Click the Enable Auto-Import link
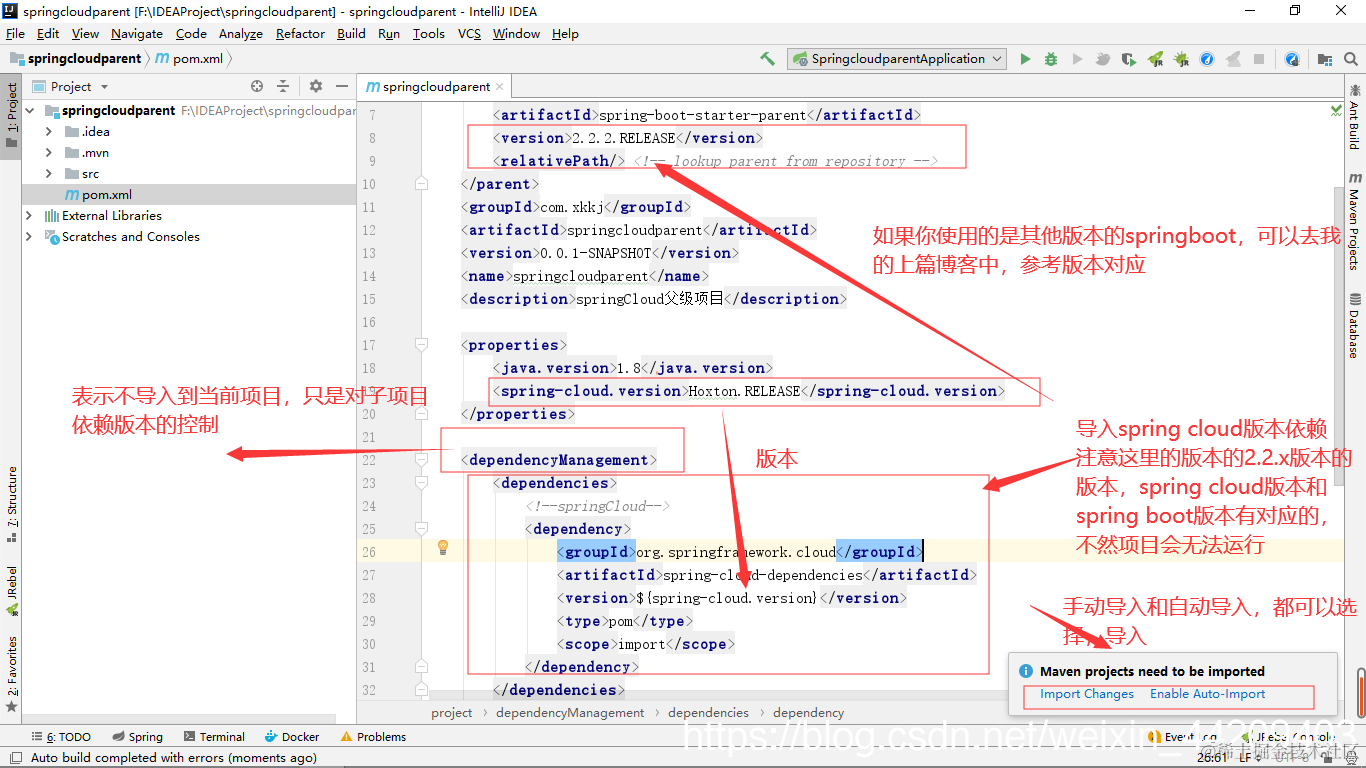 (1207, 694)
